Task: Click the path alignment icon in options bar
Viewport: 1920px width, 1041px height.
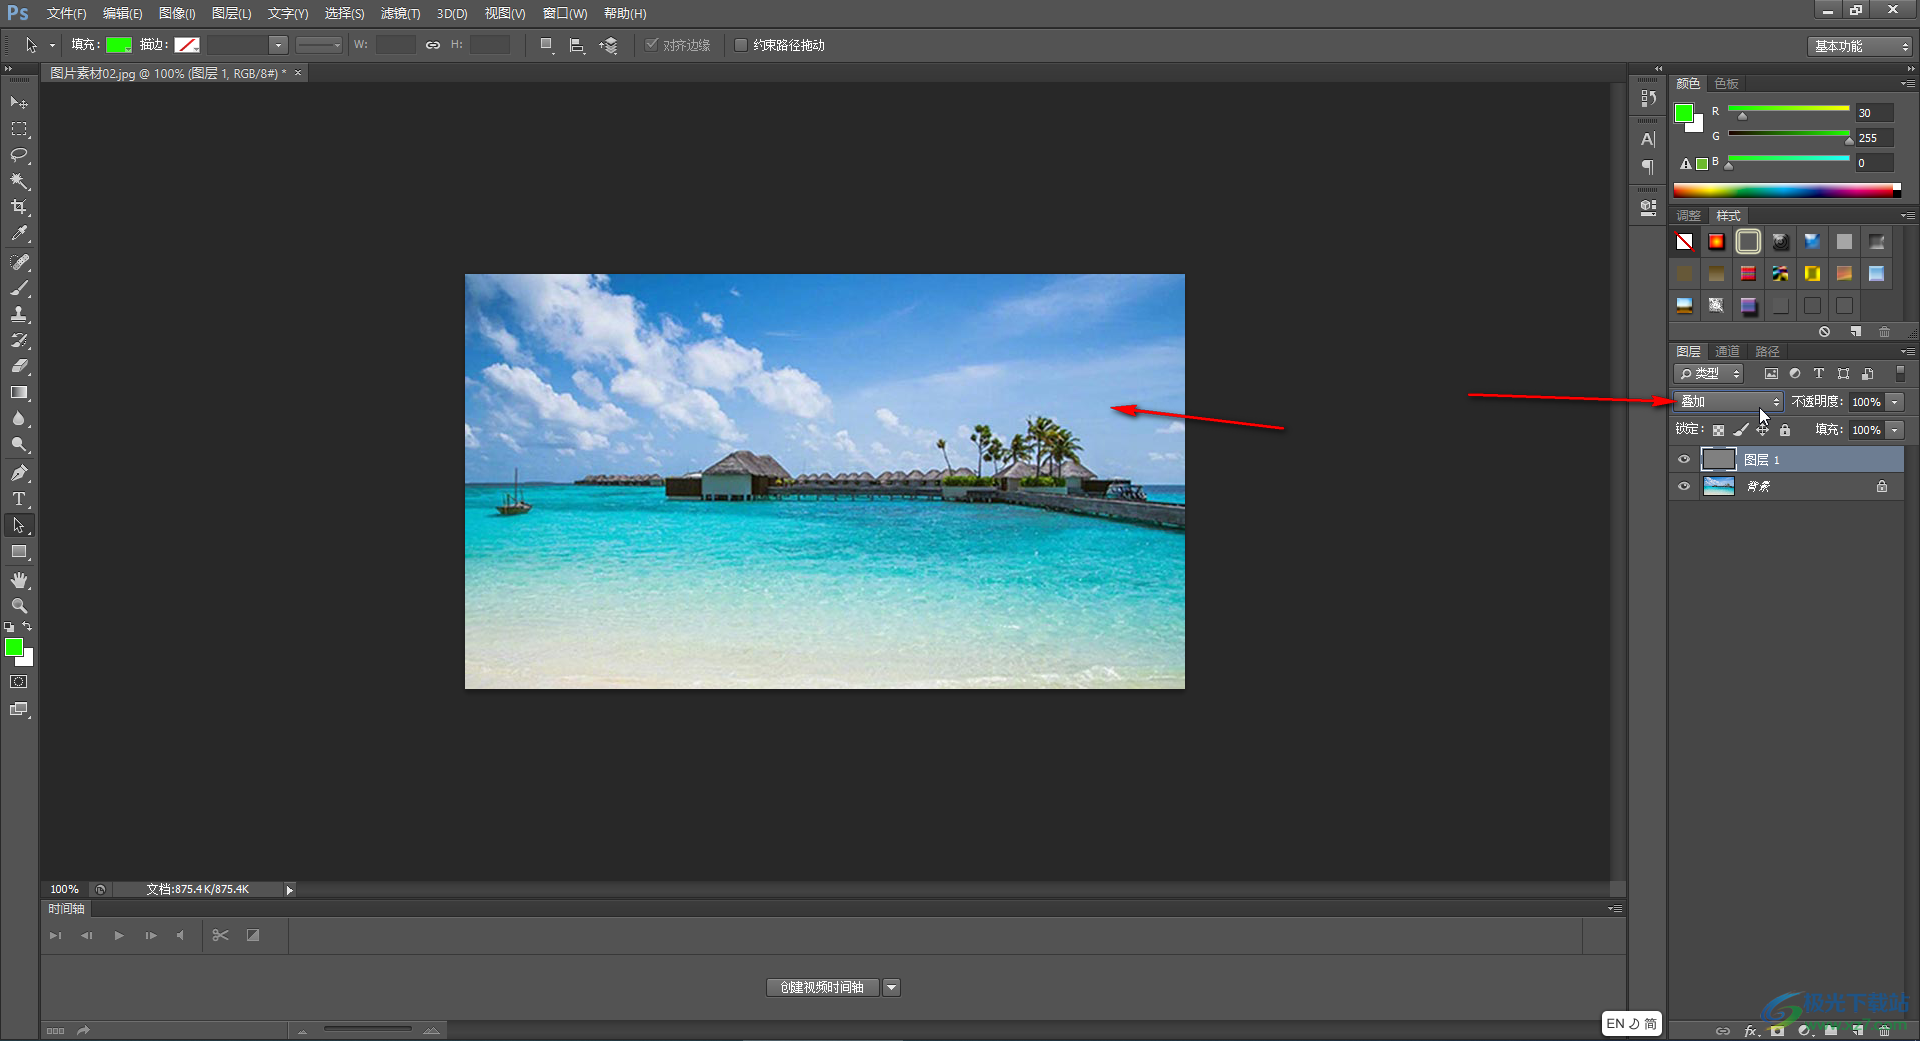Action: point(577,45)
